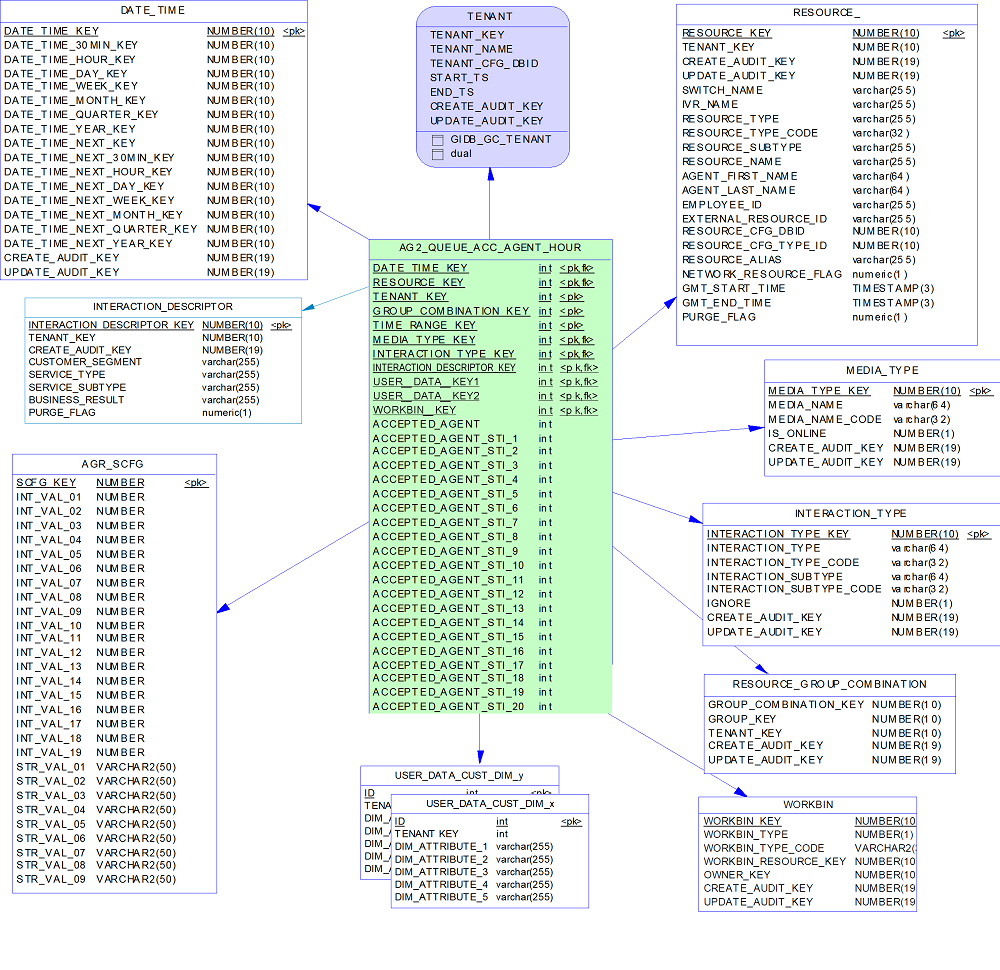1000x970 pixels.
Task: Select the TENANT entity title
Action: 490,17
